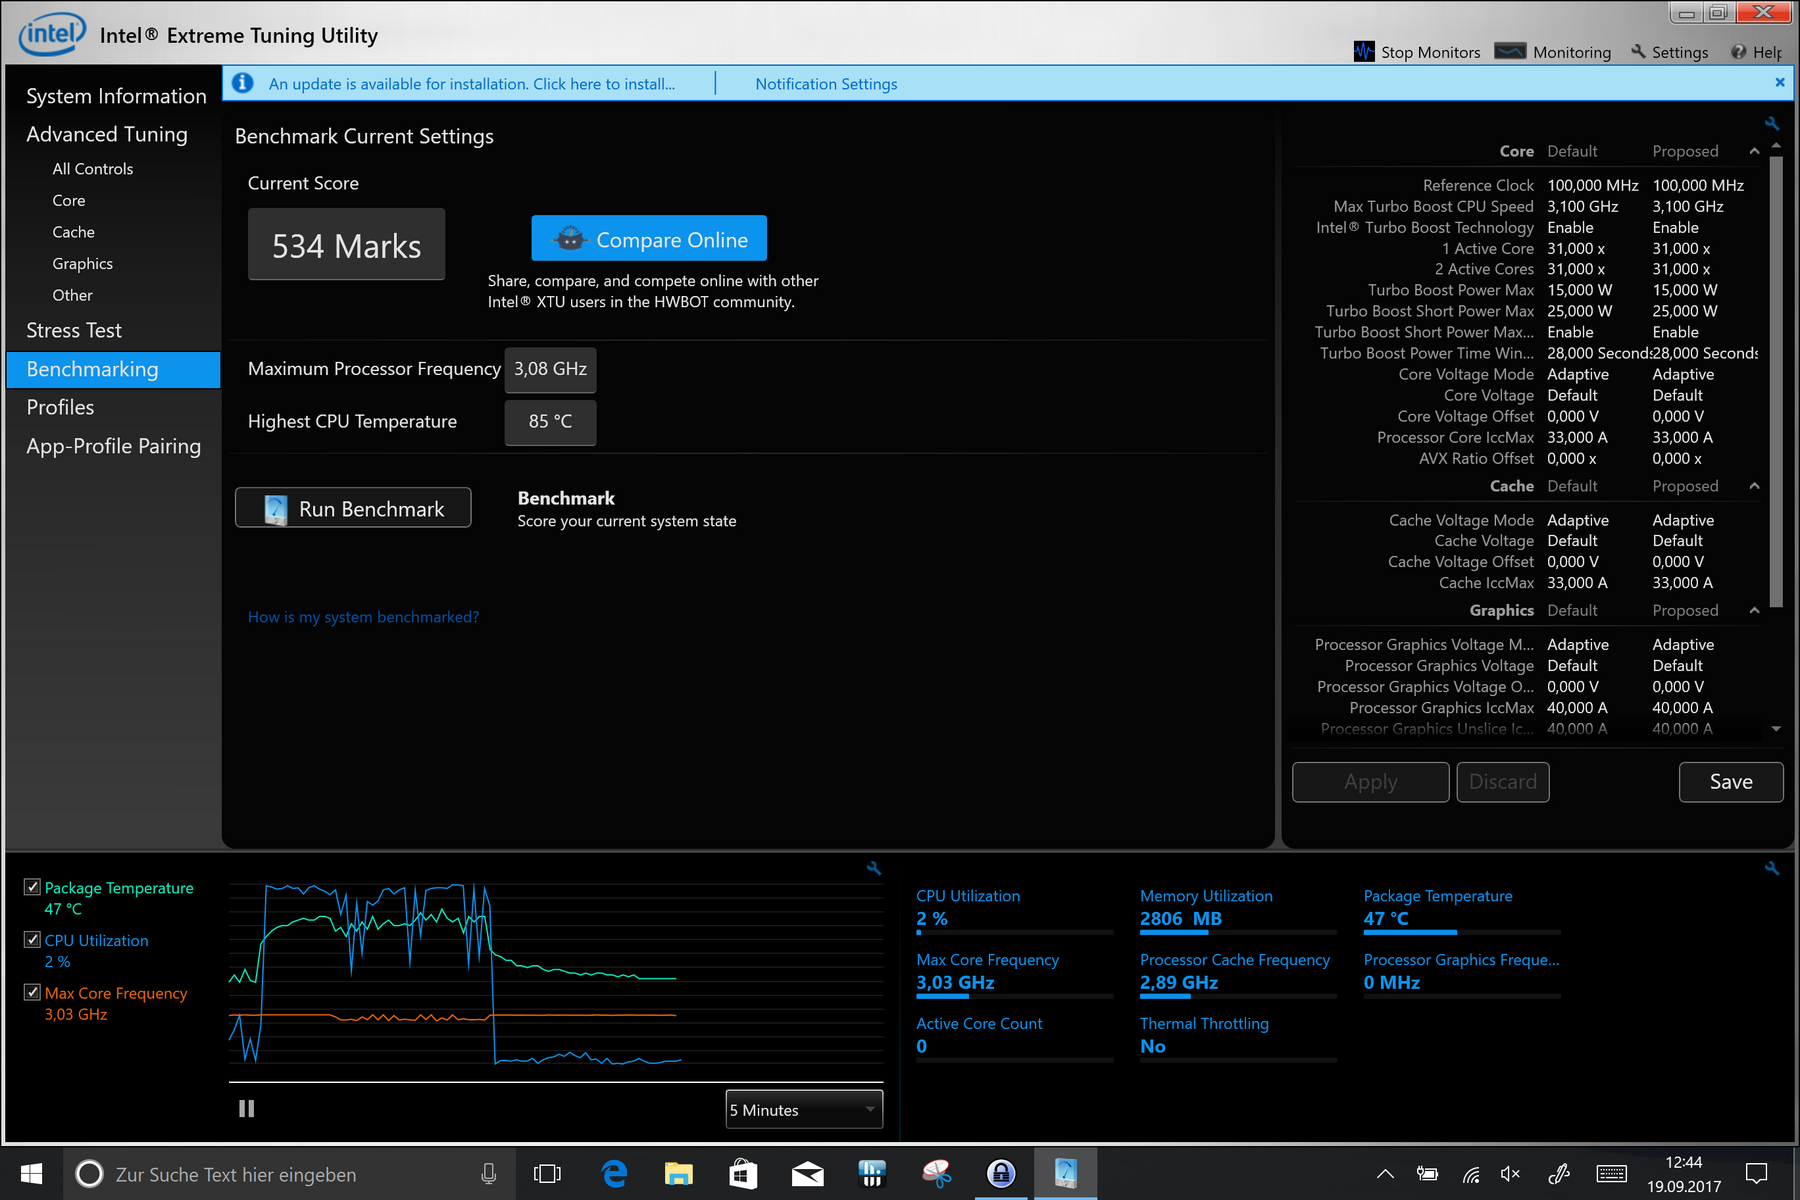Click Intel XTU taskbar icon
The image size is (1800, 1200).
1066,1173
